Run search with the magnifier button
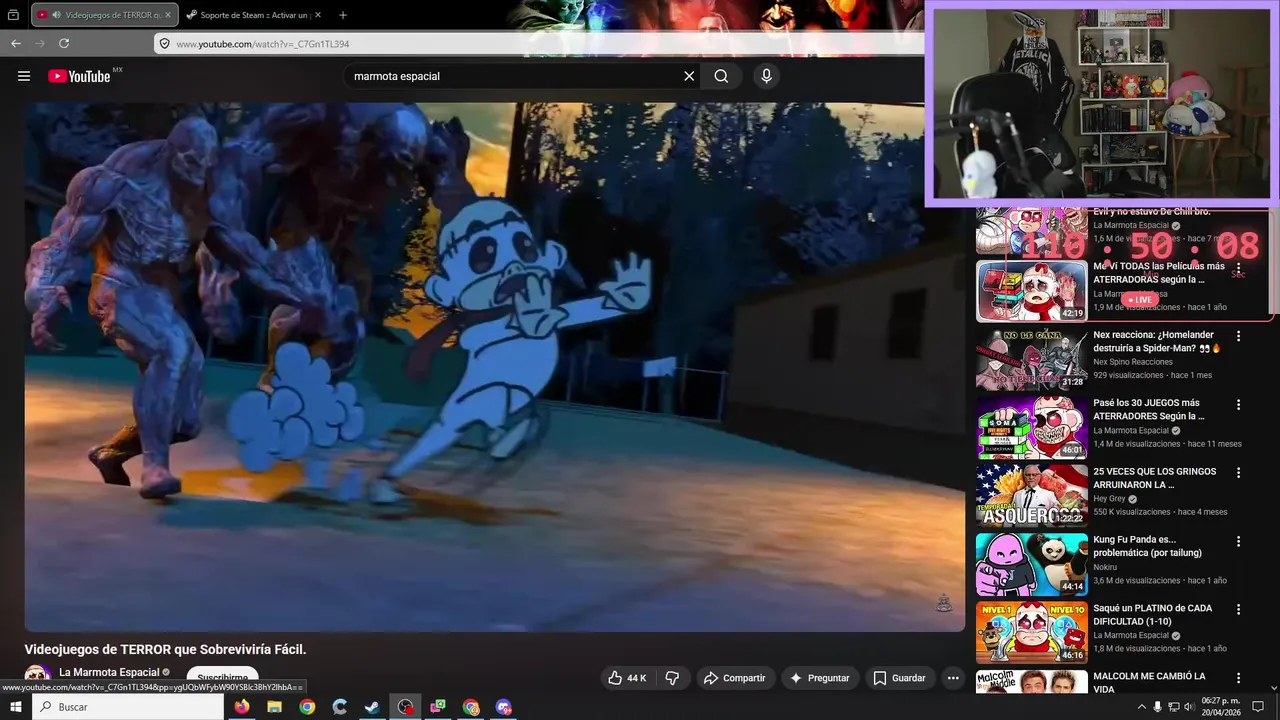 click(x=721, y=76)
